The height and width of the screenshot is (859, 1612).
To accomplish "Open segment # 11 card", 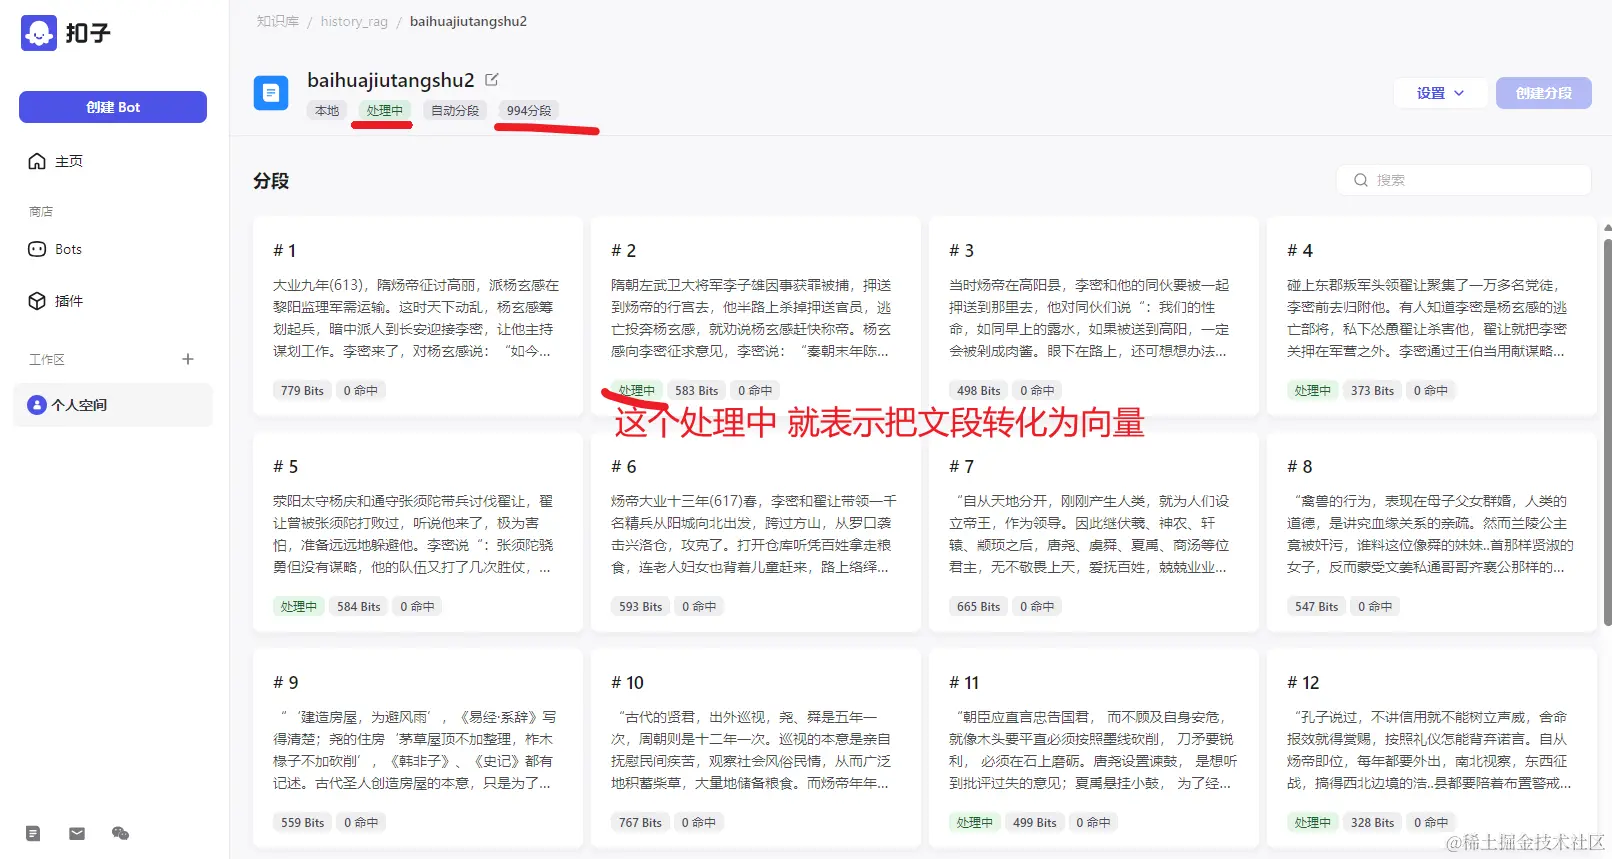I will pos(1094,748).
